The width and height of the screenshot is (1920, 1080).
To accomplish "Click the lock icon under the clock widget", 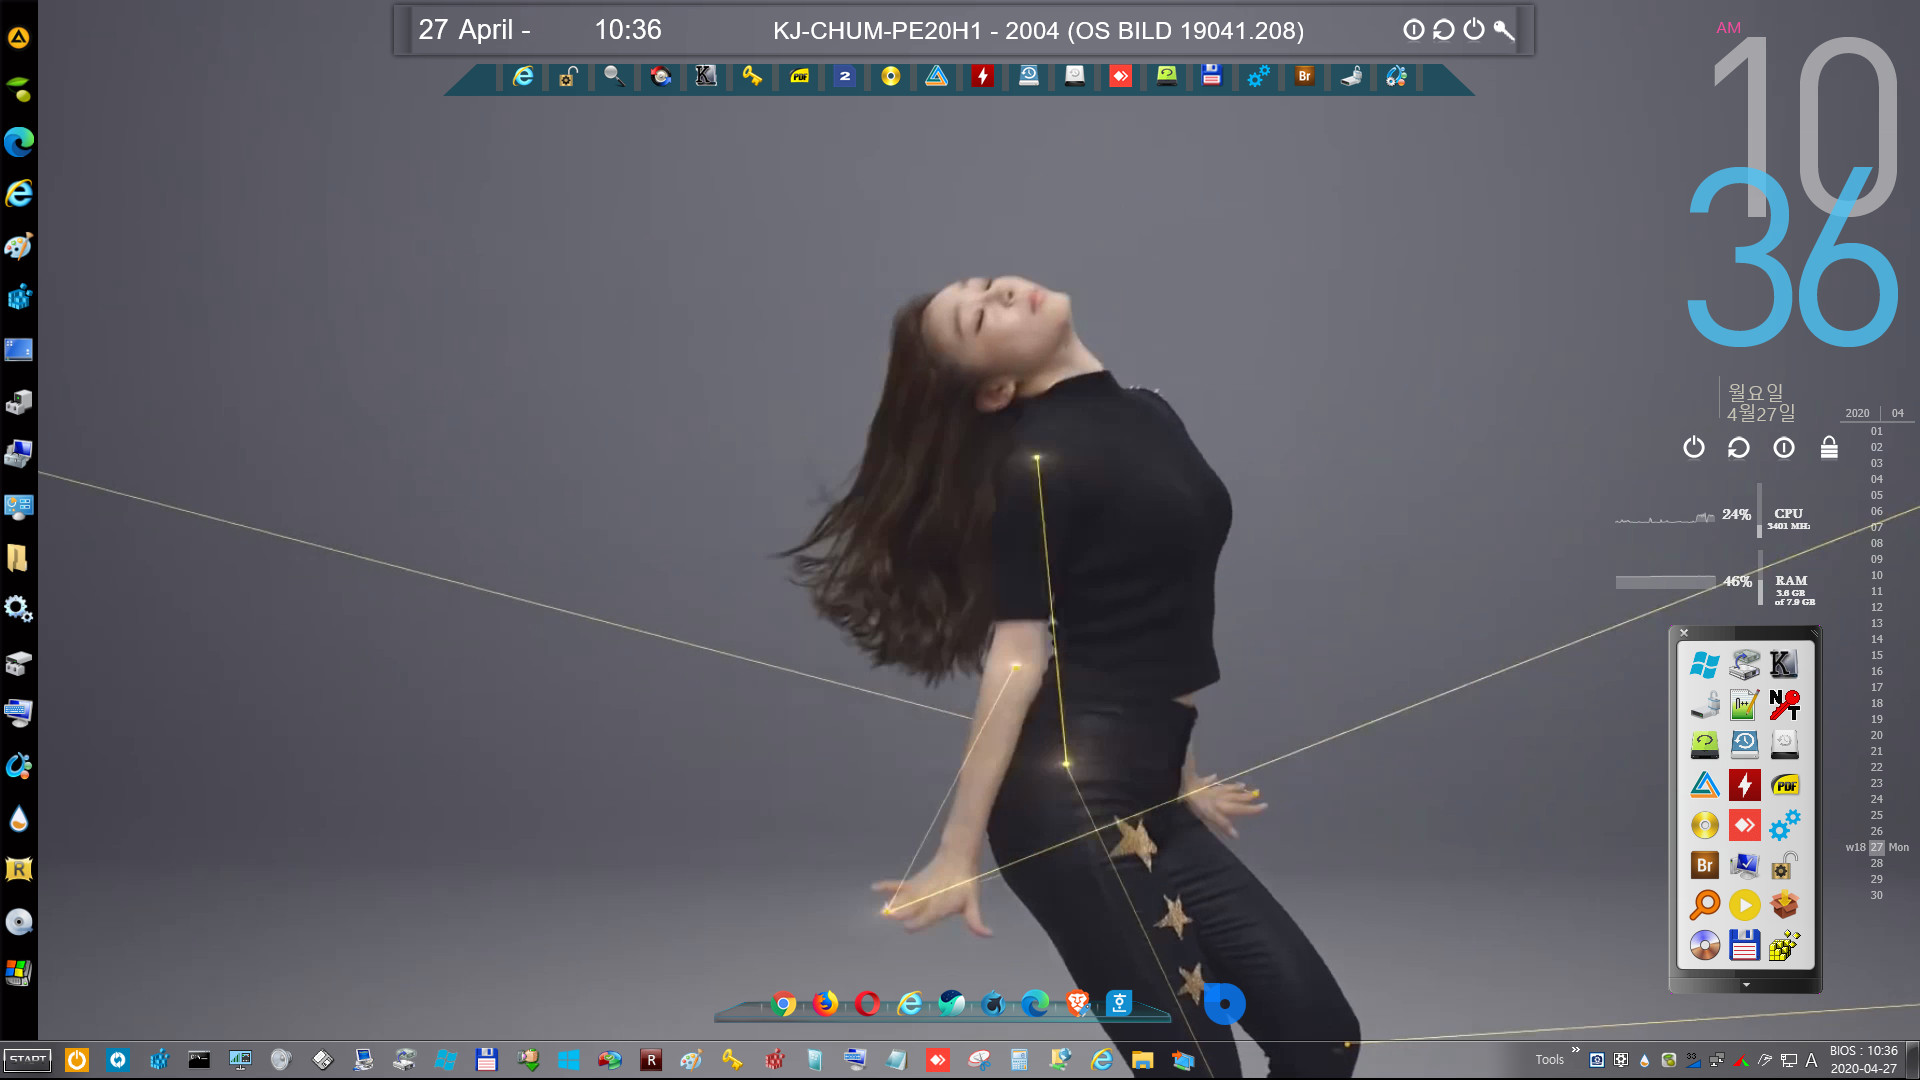I will click(1829, 447).
